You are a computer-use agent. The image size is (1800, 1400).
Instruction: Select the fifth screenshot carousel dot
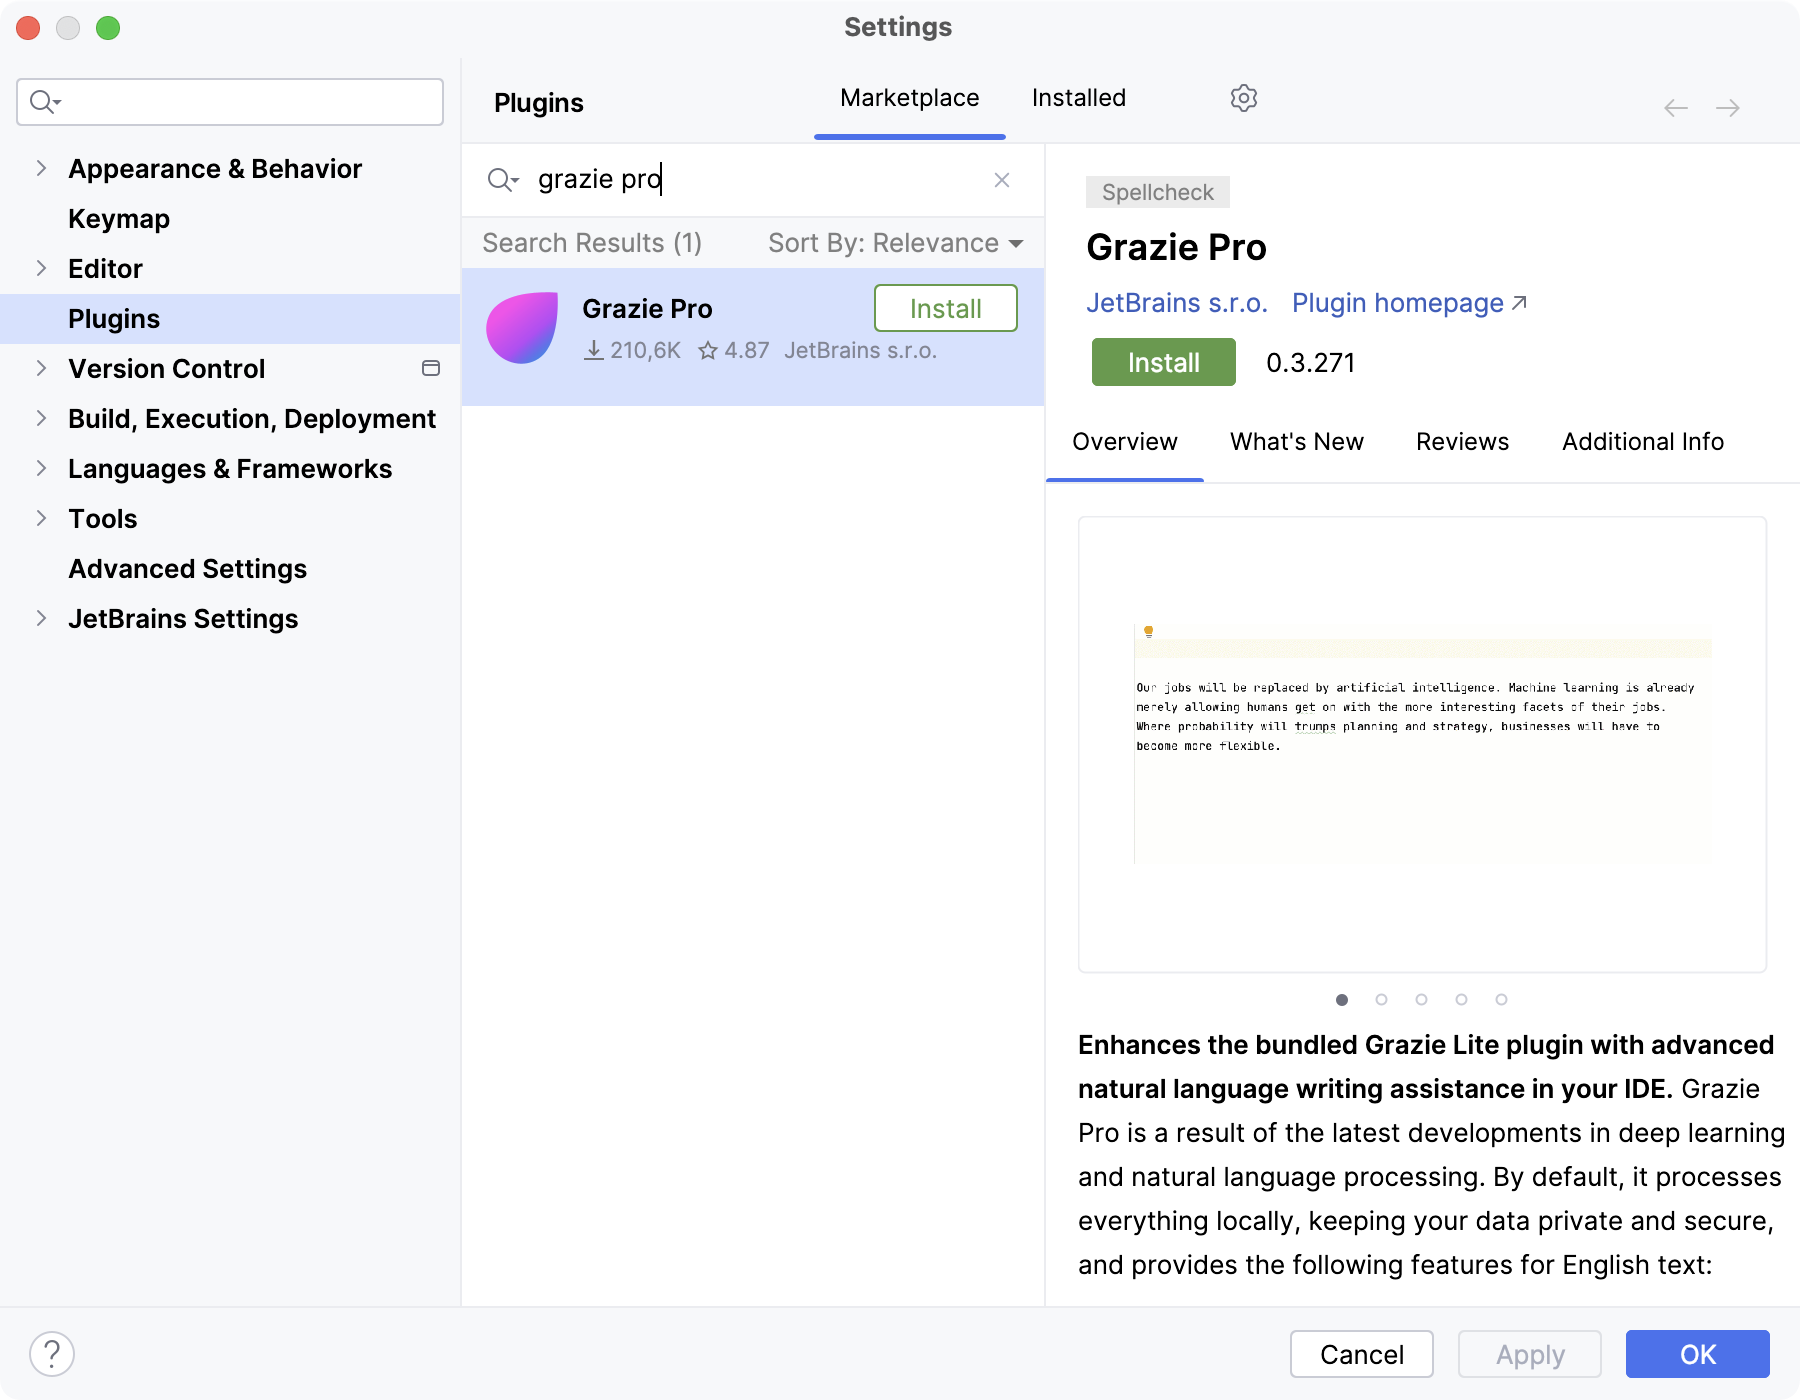(x=1502, y=999)
